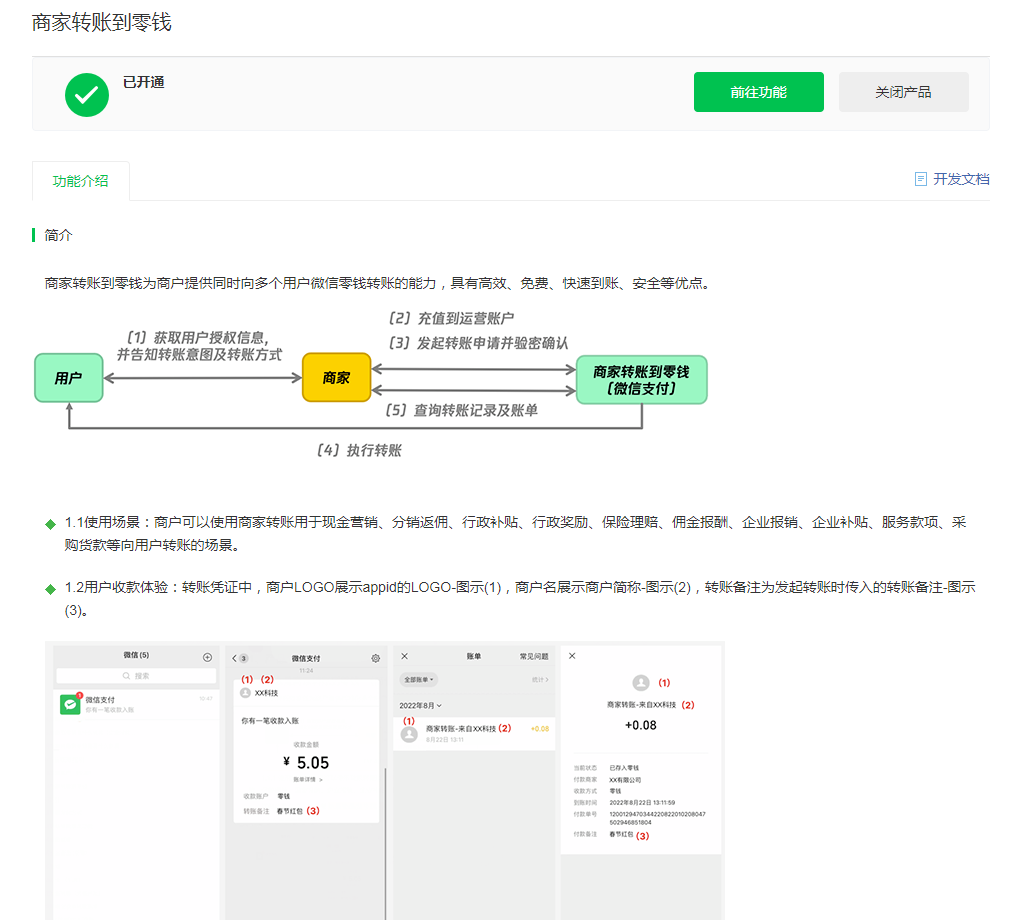Viewport: 1024px width, 920px height.
Task: Click the plus icon in the 微信(5) mockup
Action: (208, 658)
